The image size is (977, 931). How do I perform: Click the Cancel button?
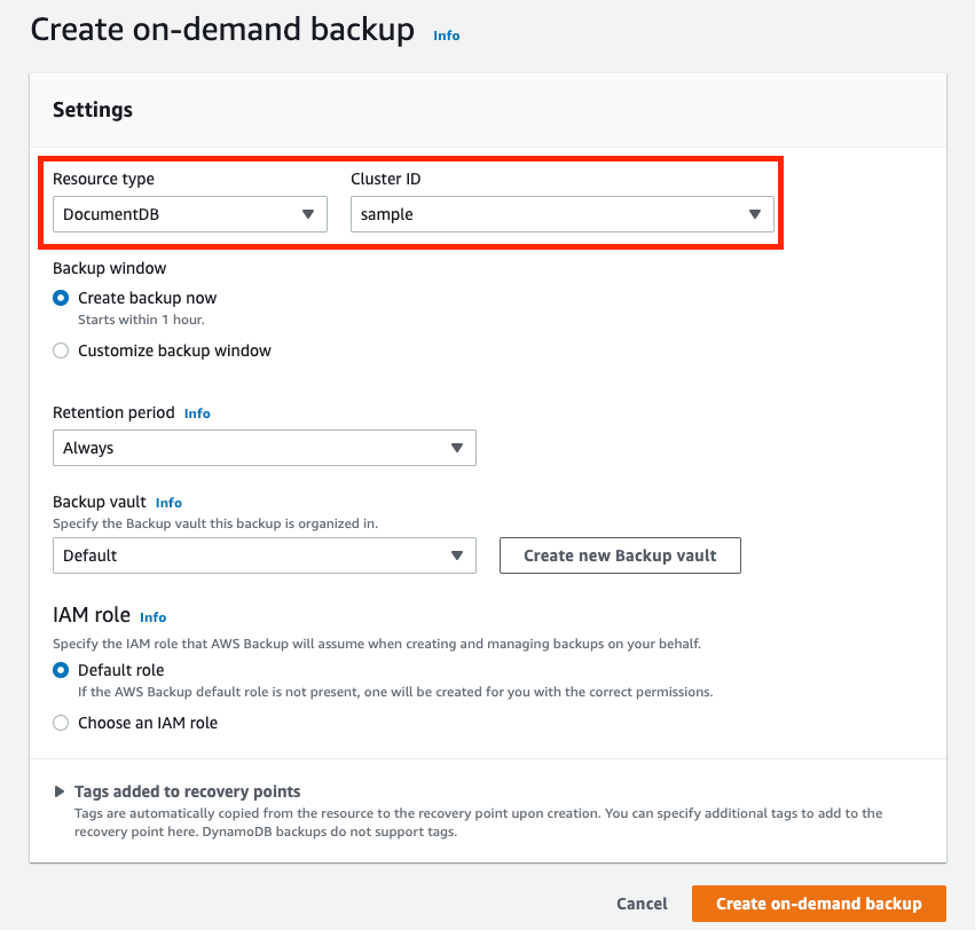click(x=641, y=903)
